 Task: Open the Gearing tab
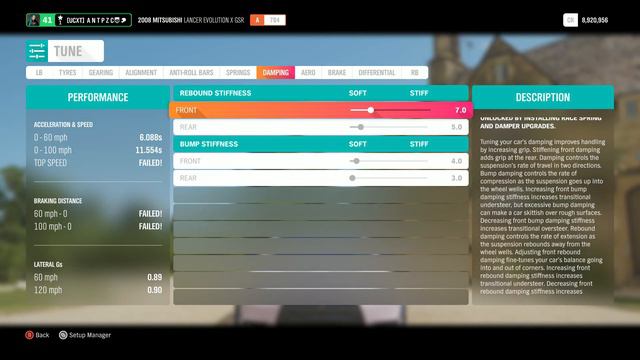(x=101, y=73)
